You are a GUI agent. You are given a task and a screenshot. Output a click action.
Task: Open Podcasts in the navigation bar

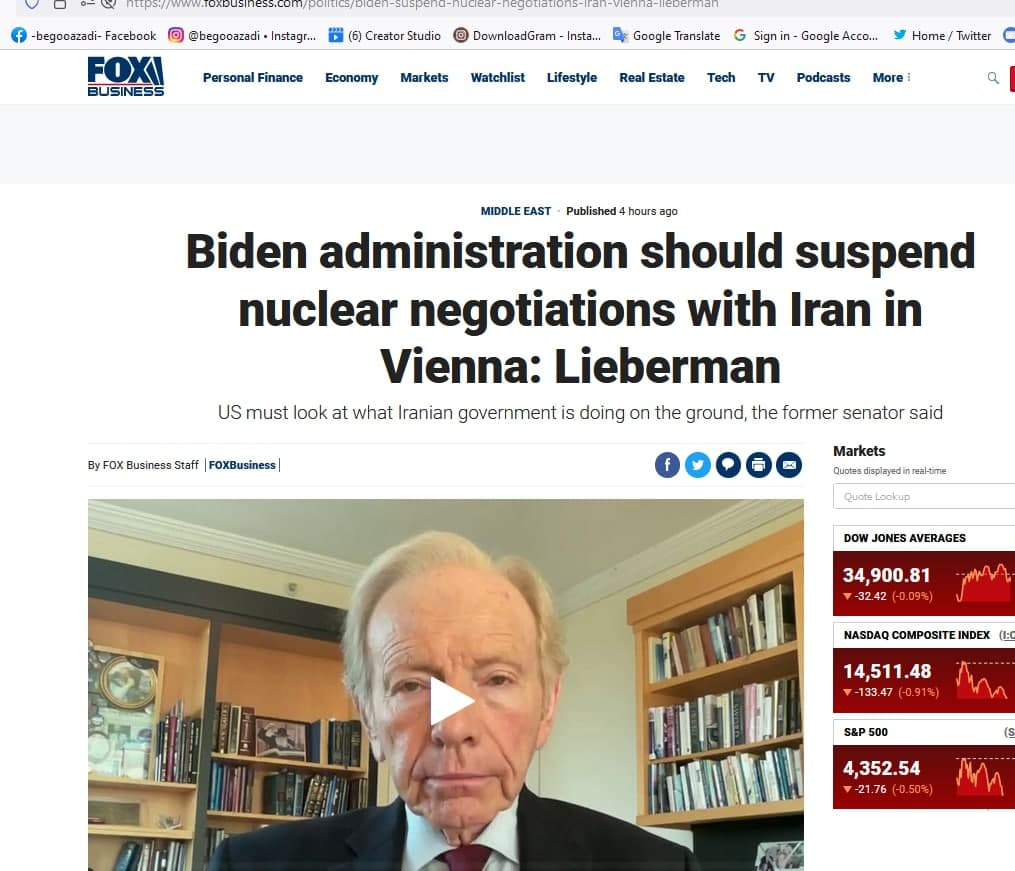(823, 78)
